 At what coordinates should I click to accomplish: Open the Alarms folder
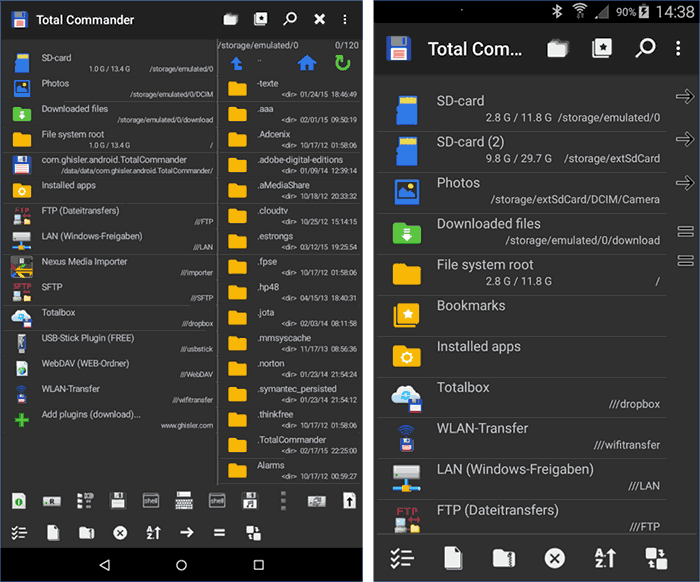click(290, 470)
